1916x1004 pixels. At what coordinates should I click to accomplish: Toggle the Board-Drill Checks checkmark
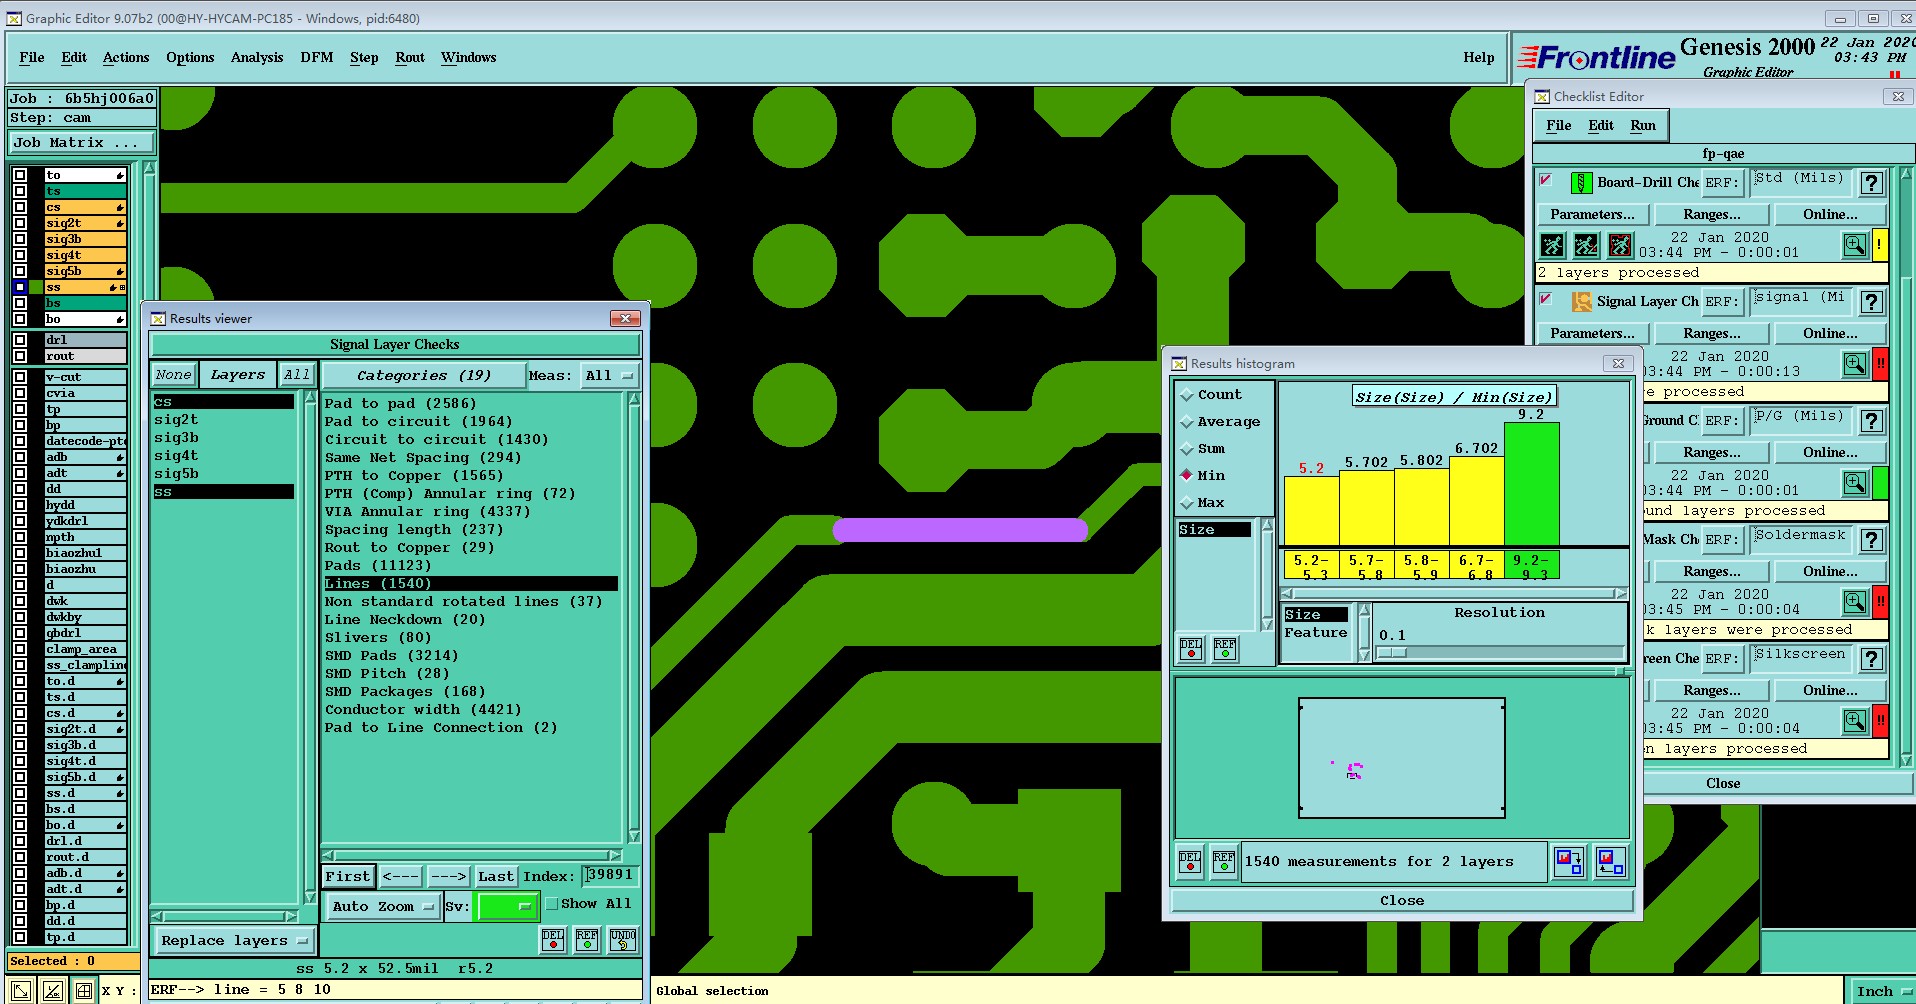point(1546,181)
